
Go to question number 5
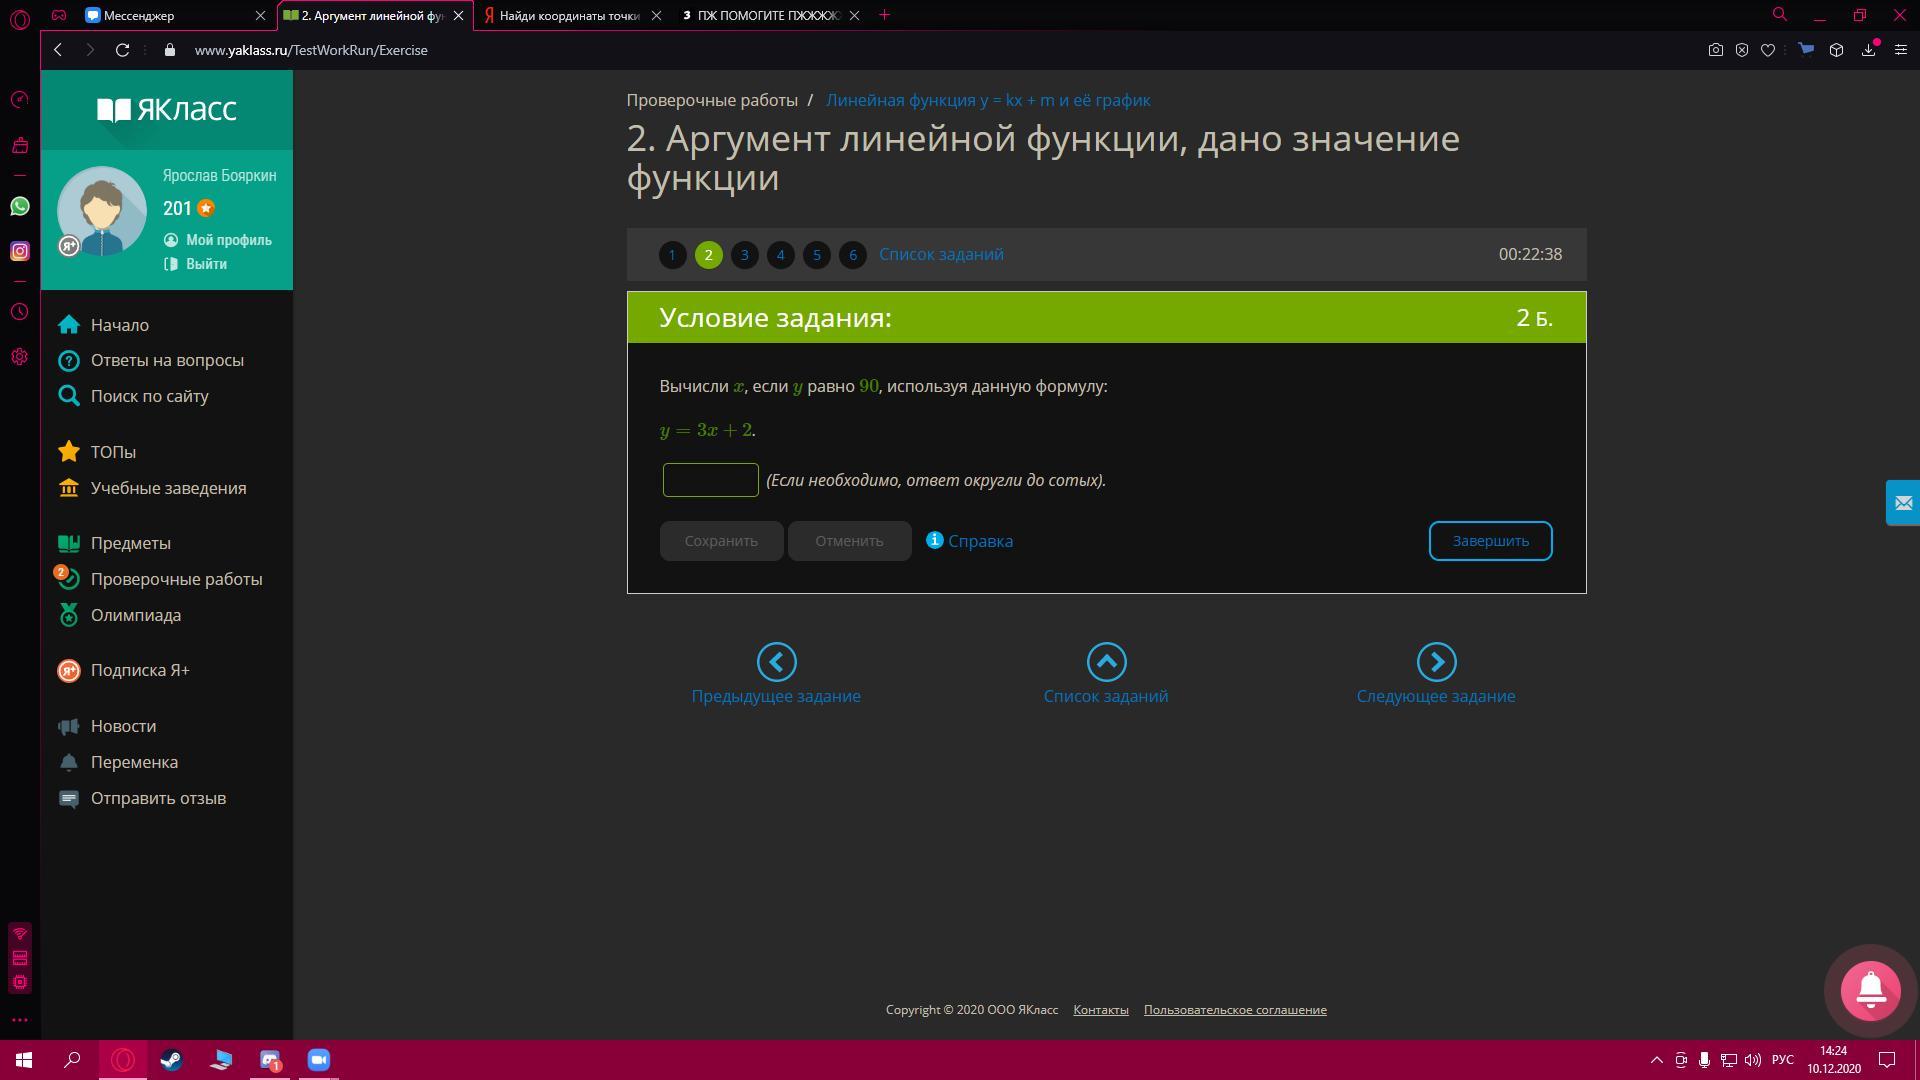(816, 255)
